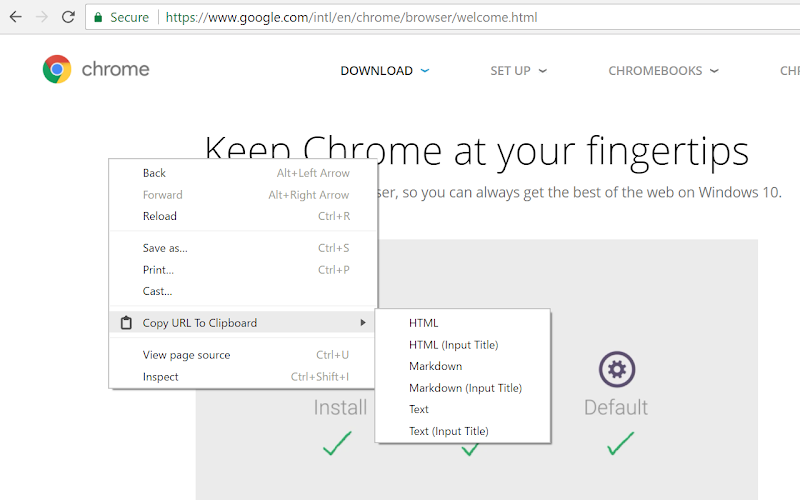Viewport: 800px width, 500px height.
Task: Select Reload from the context menu
Action: click(243, 216)
